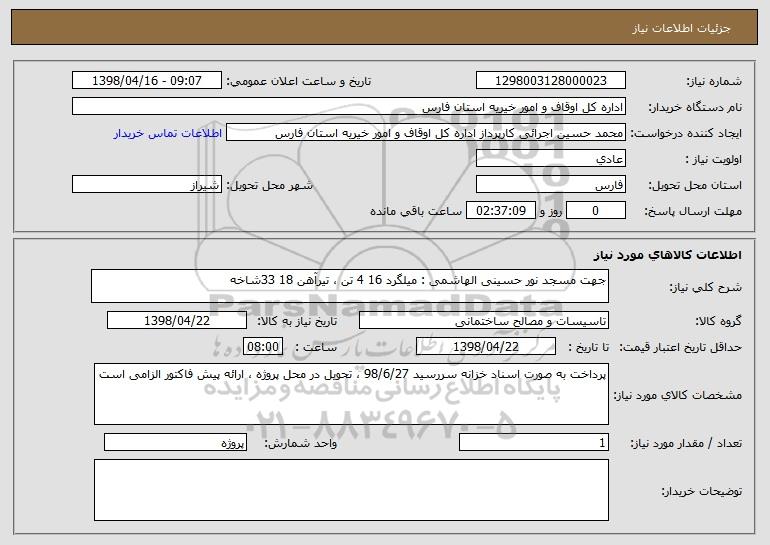
Task: Click the empty توضیحات خریدار text area
Action: coord(351,490)
